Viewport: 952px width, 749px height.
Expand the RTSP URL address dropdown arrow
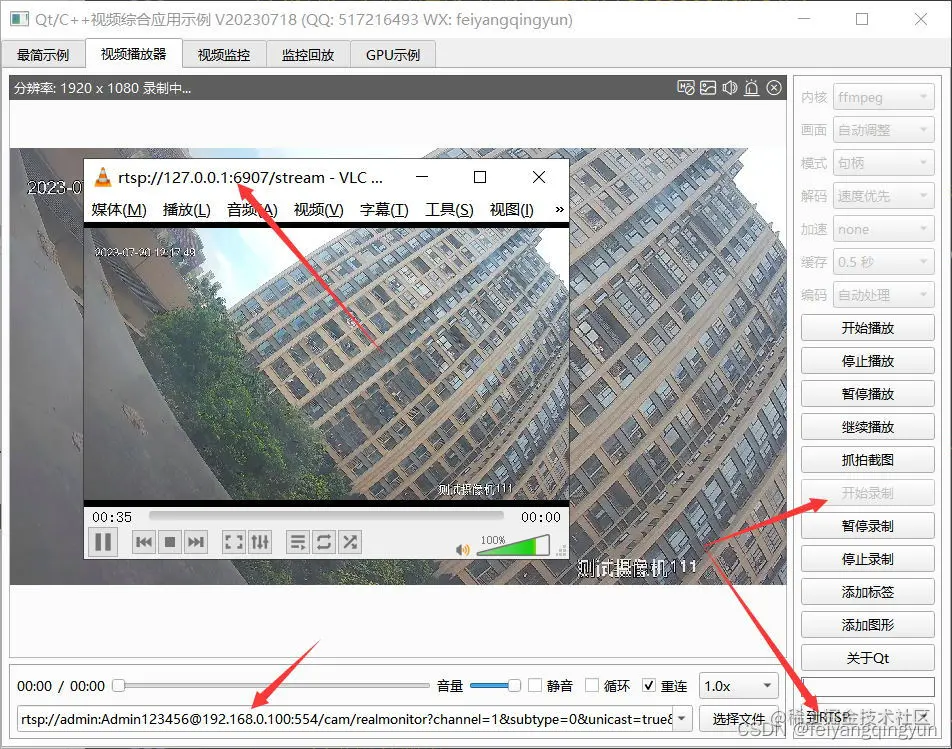click(x=682, y=719)
